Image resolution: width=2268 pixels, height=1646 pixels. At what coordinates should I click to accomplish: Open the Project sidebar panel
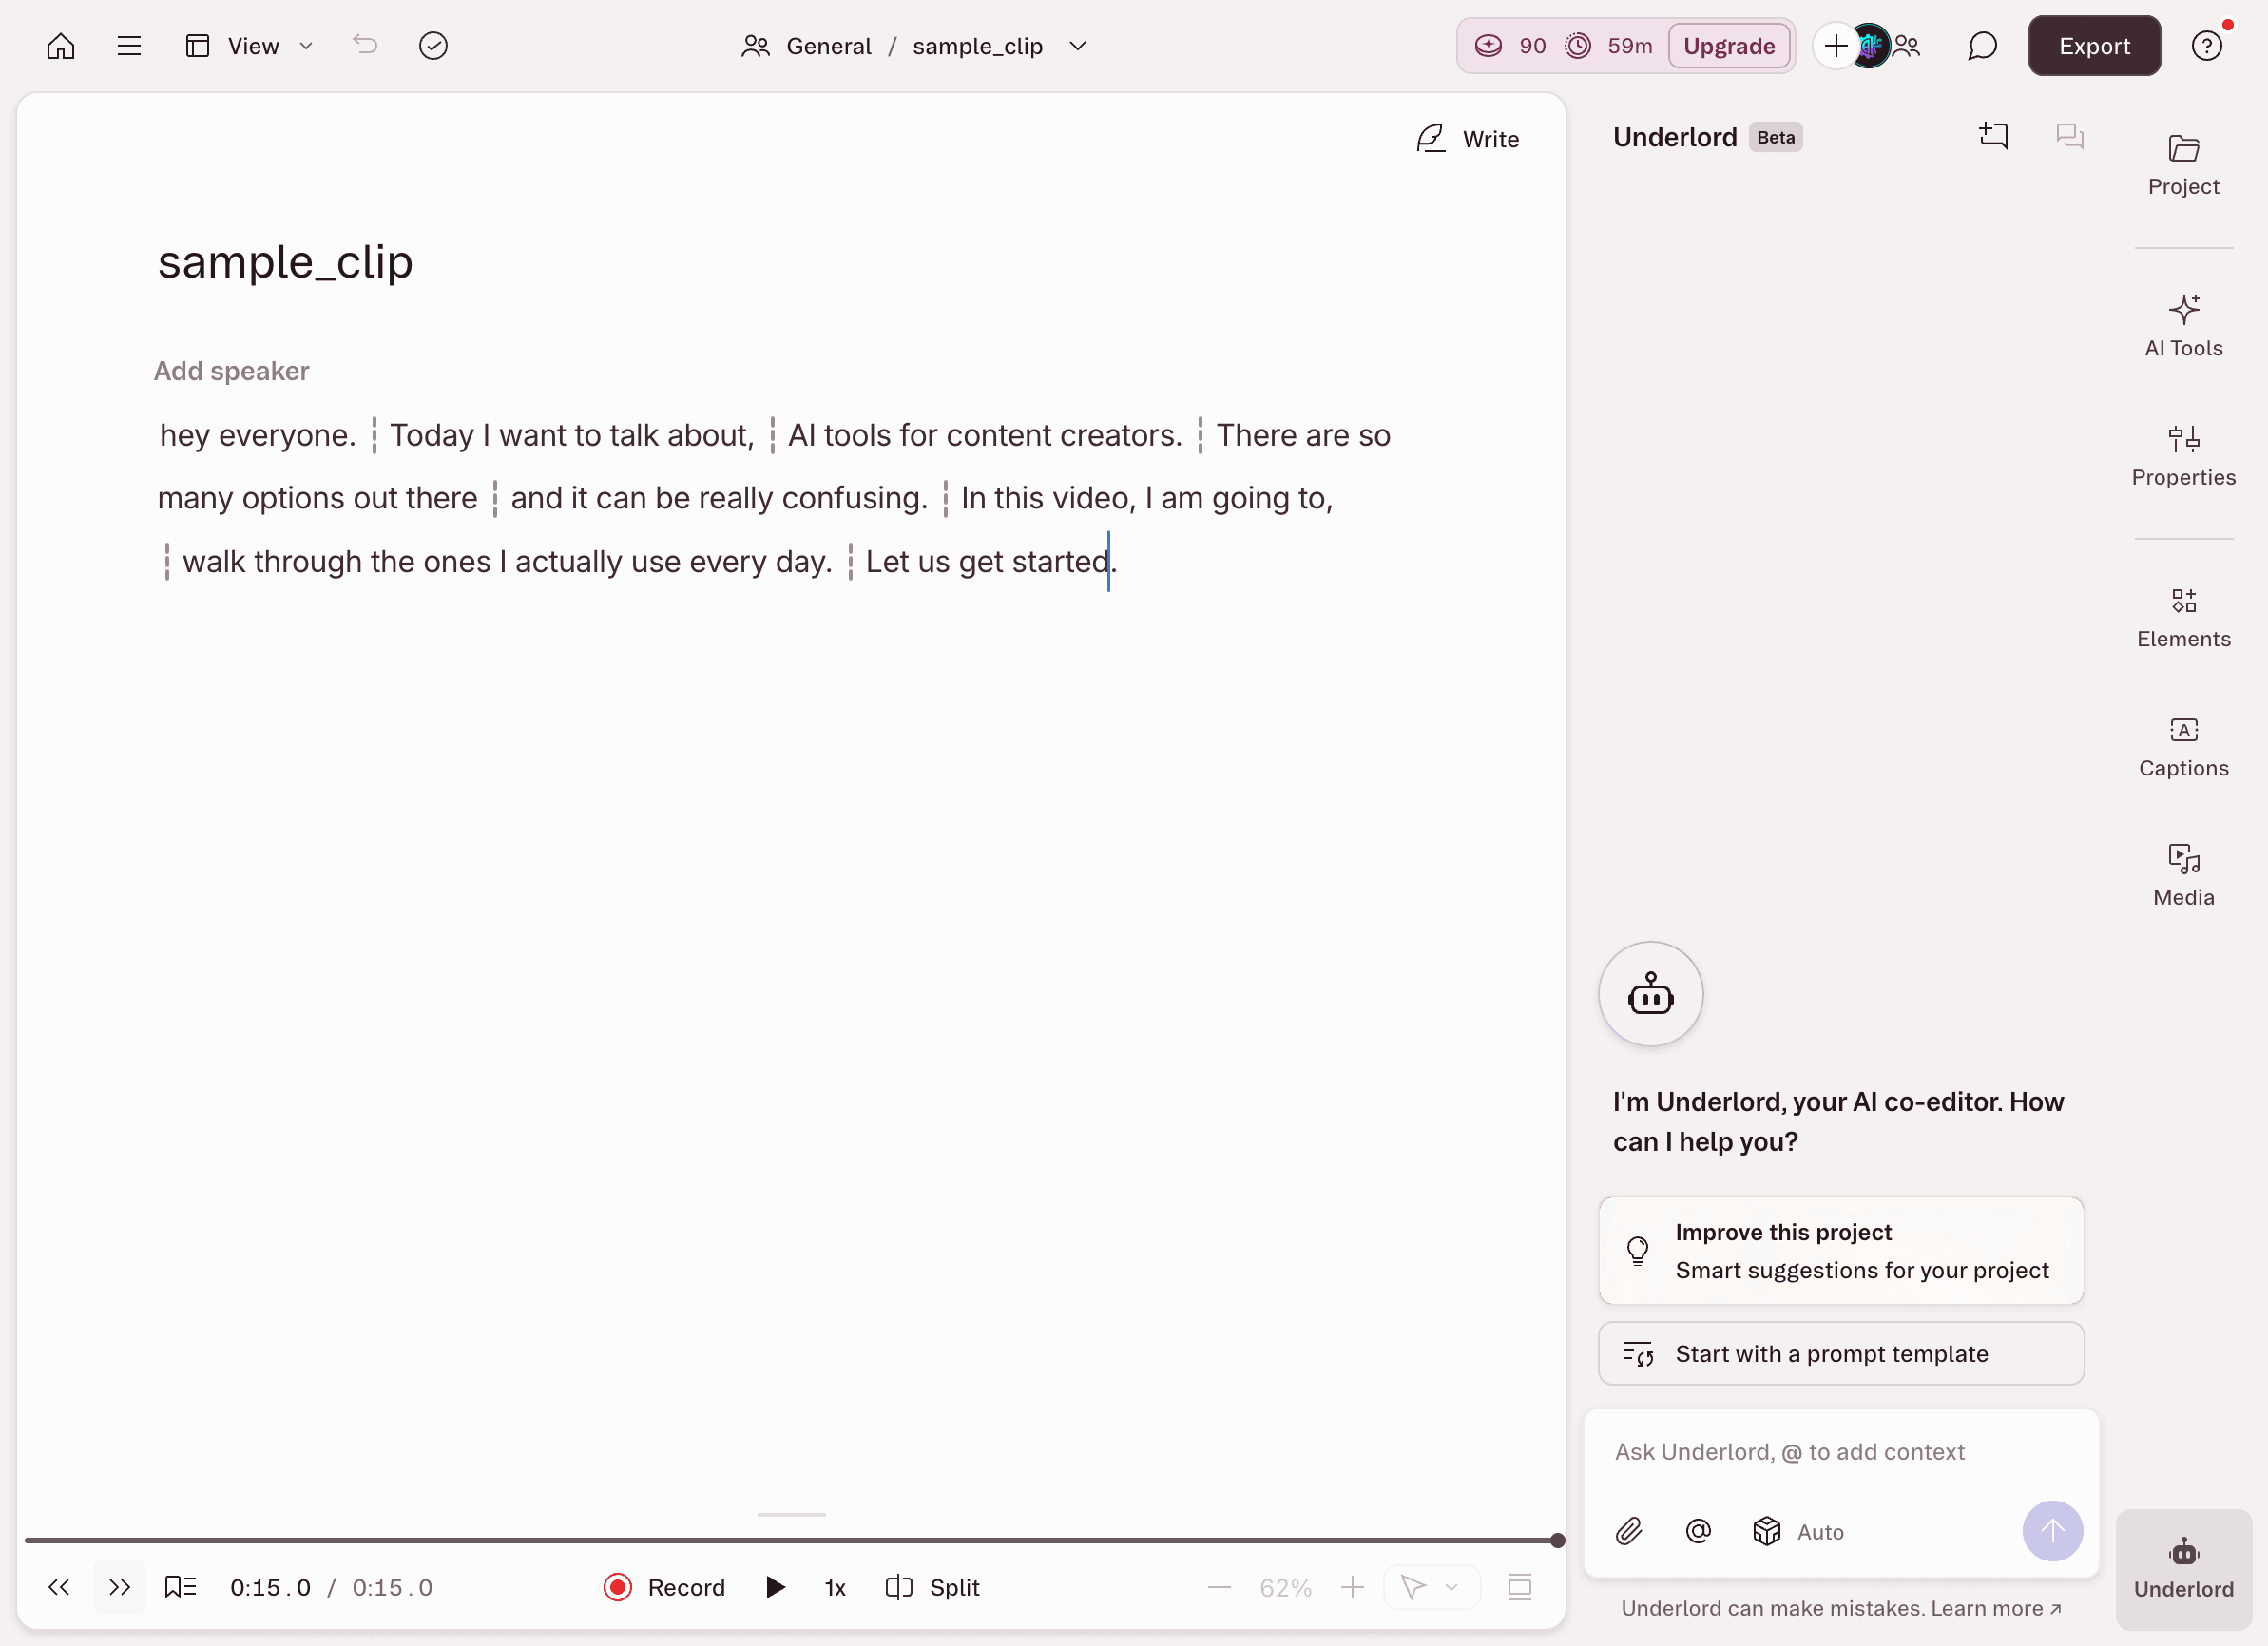tap(2183, 165)
